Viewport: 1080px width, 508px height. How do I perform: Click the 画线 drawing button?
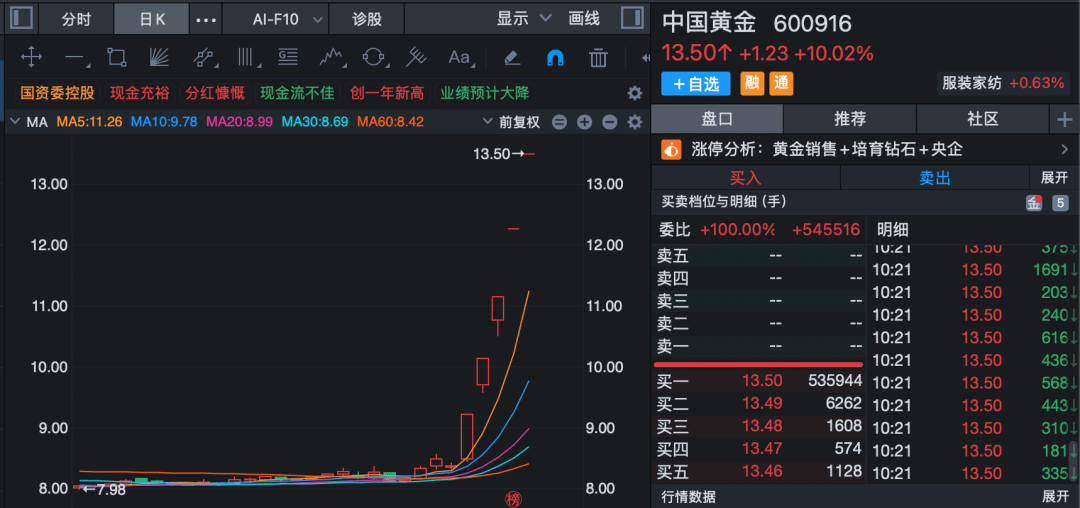[x=584, y=19]
